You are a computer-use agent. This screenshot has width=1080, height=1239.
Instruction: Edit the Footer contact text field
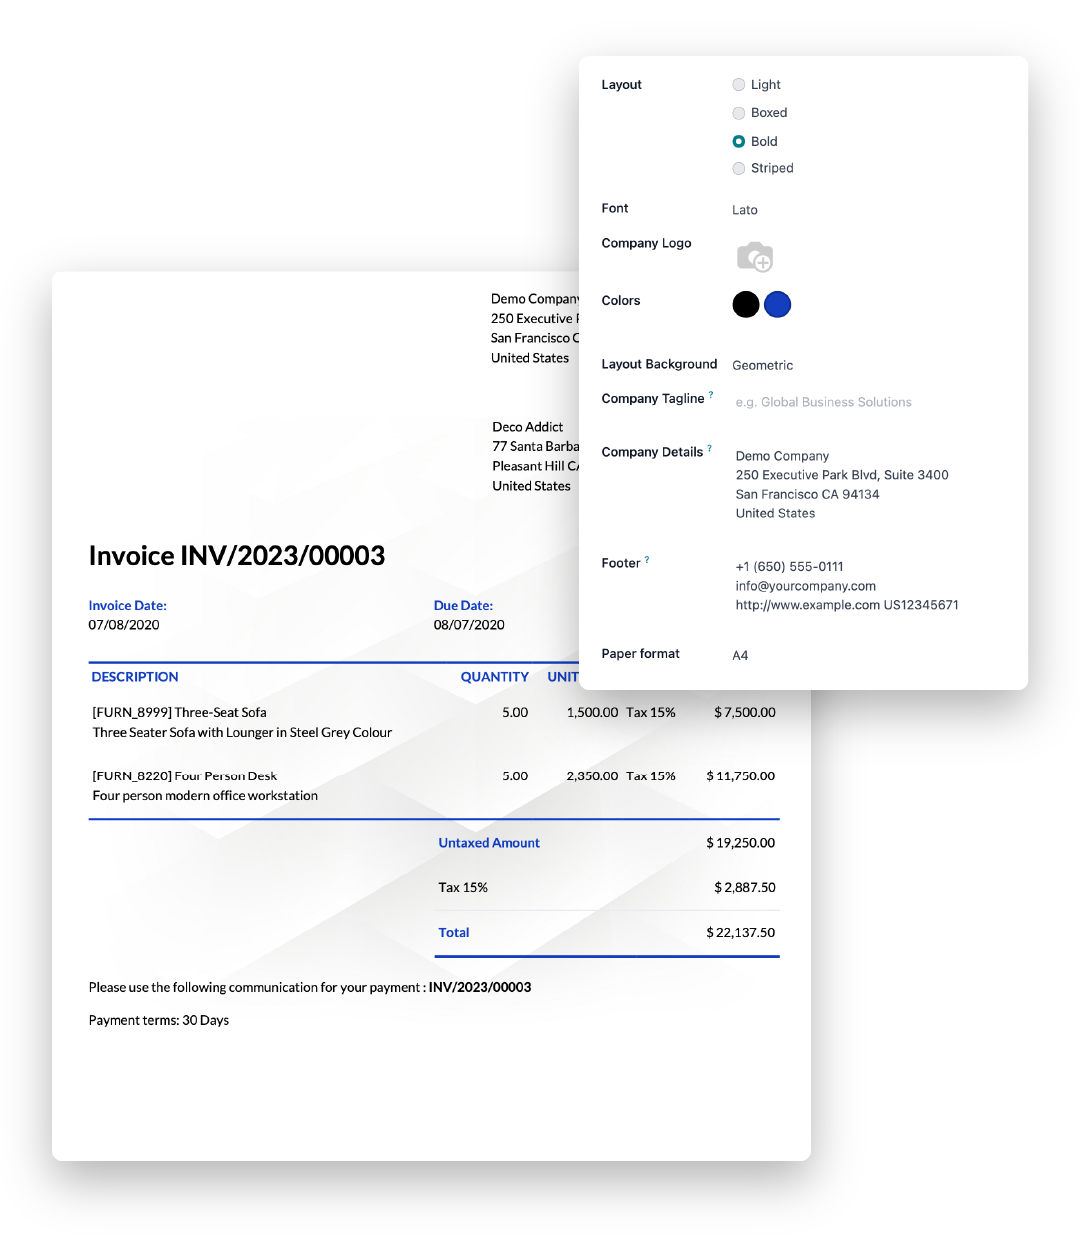[x=847, y=585]
